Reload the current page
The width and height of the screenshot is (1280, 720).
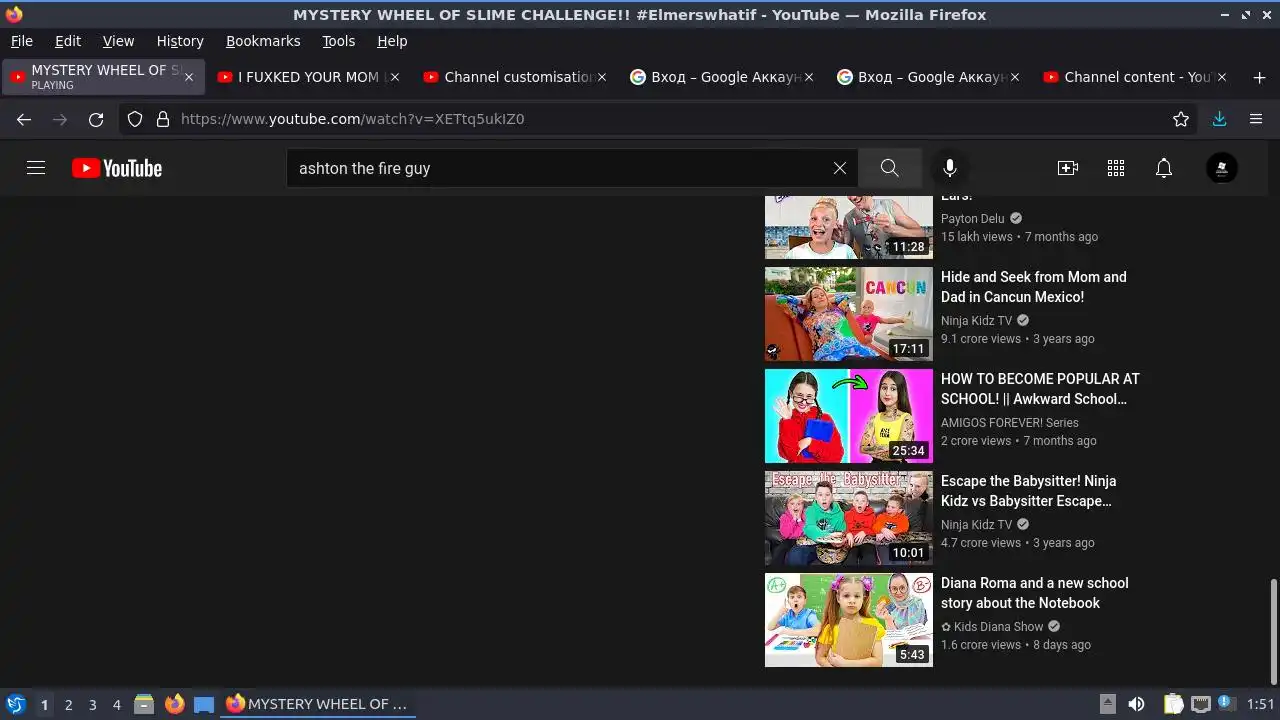96,119
